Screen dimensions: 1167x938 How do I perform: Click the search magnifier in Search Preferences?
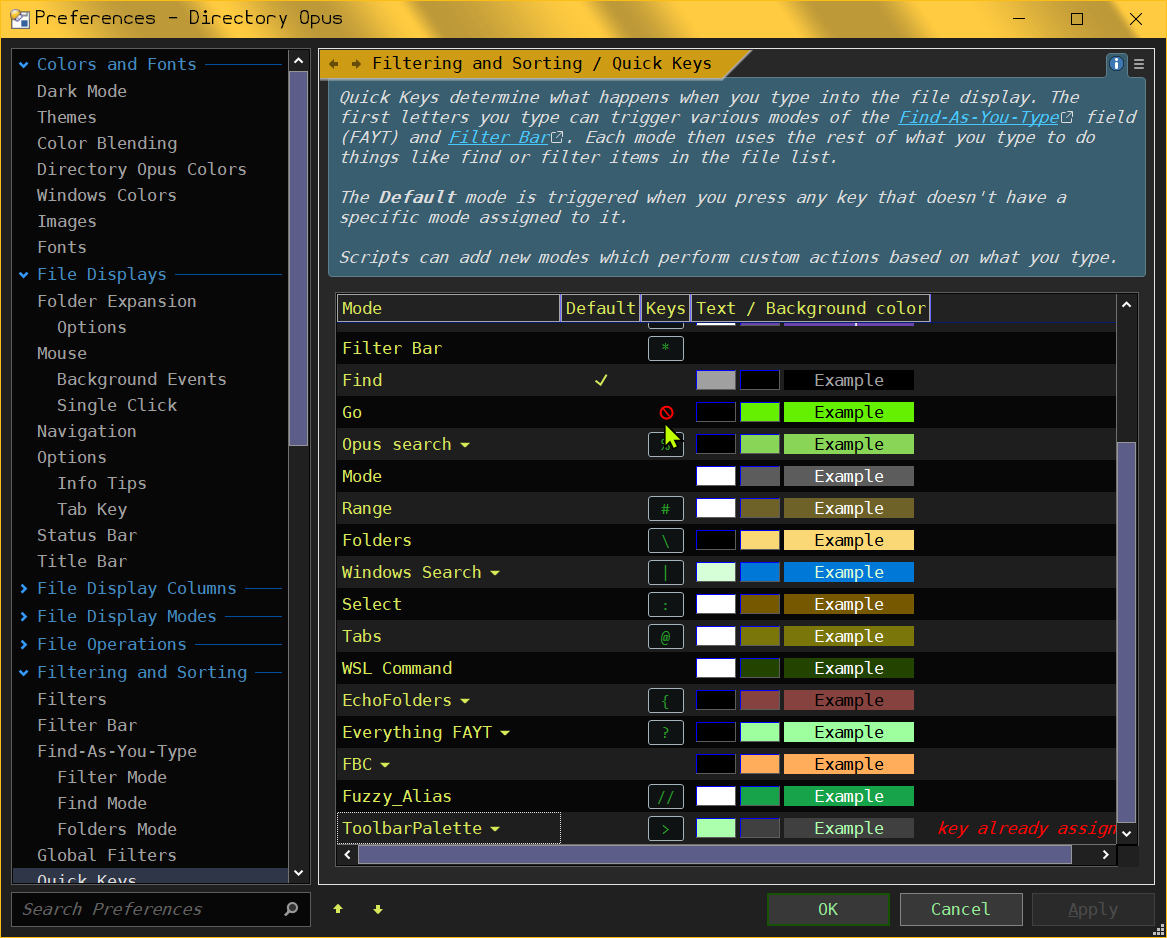291,909
